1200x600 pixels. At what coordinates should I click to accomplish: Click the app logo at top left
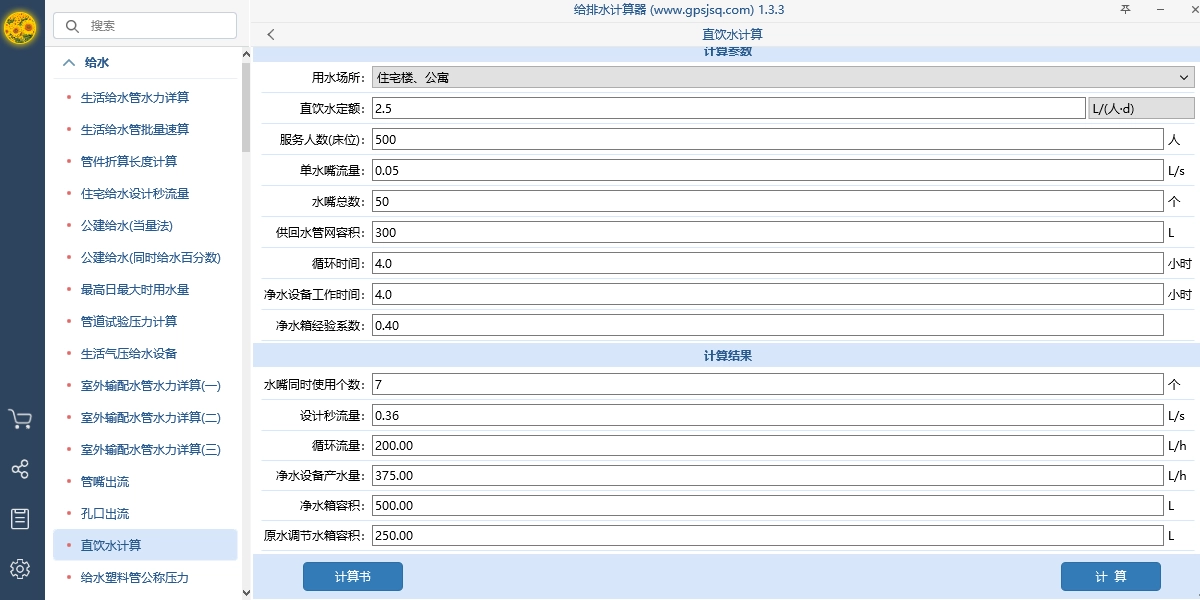point(21,29)
